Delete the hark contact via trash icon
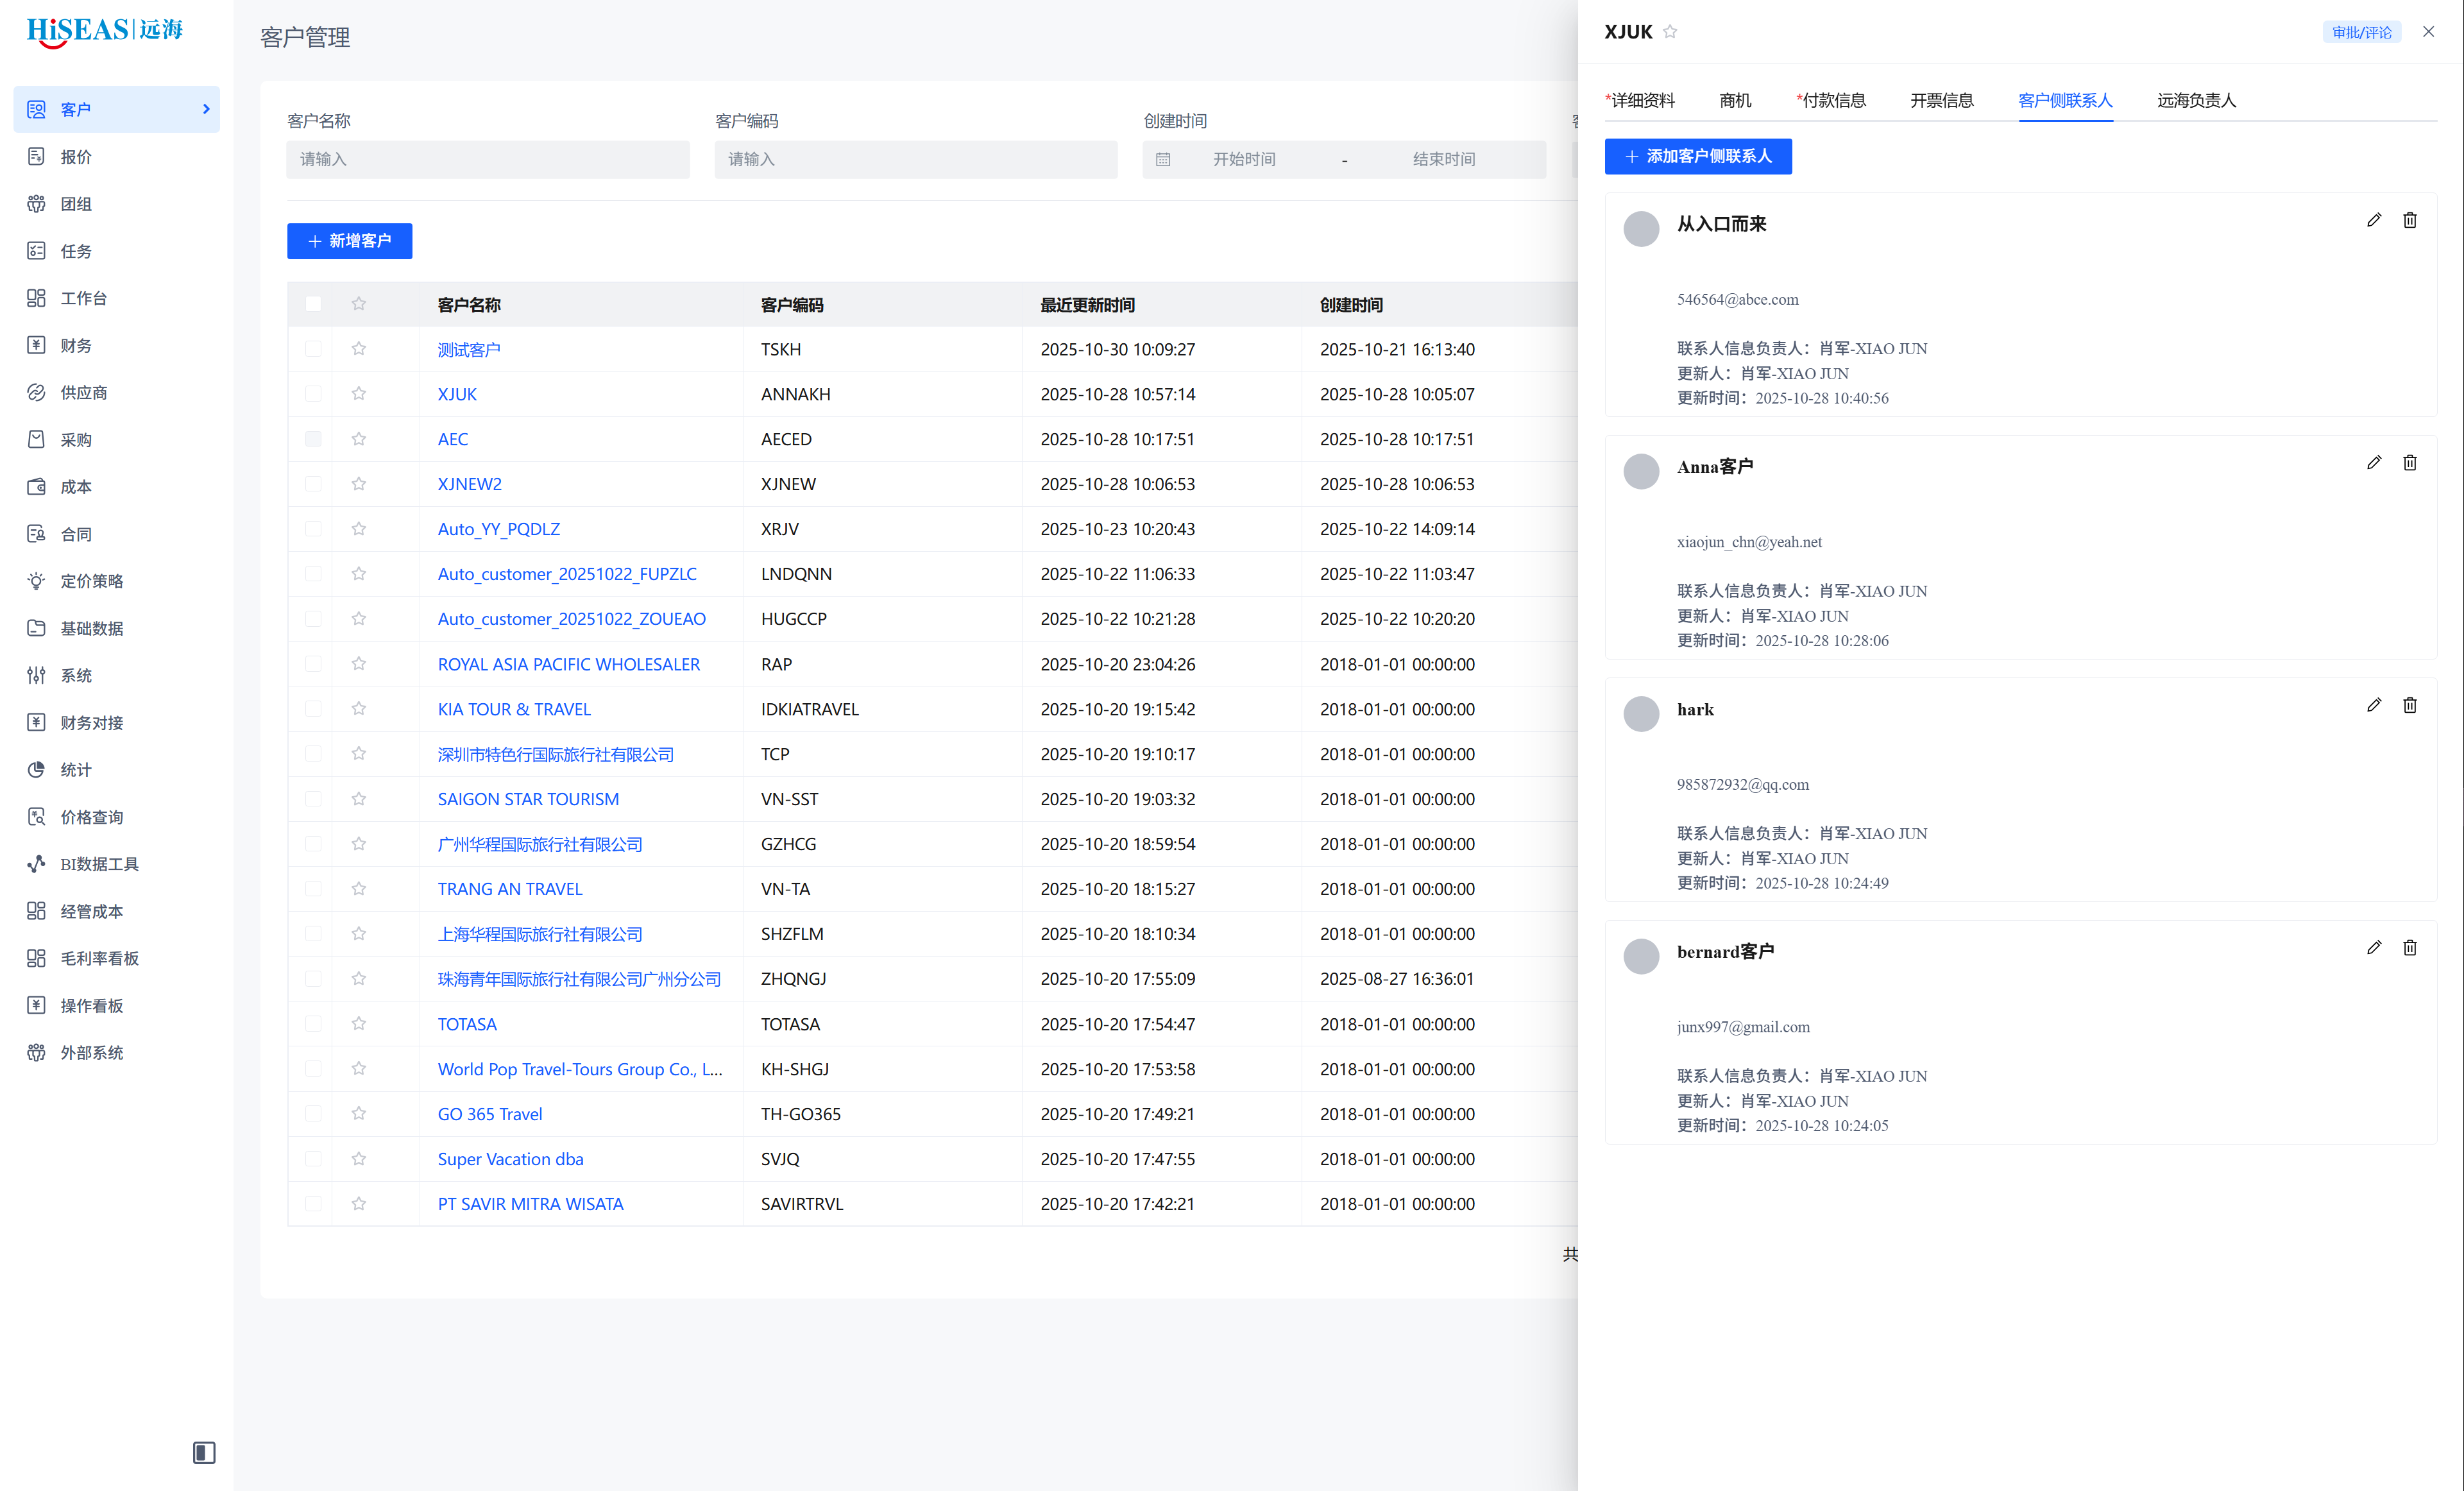This screenshot has height=1491, width=2464. click(x=2409, y=705)
